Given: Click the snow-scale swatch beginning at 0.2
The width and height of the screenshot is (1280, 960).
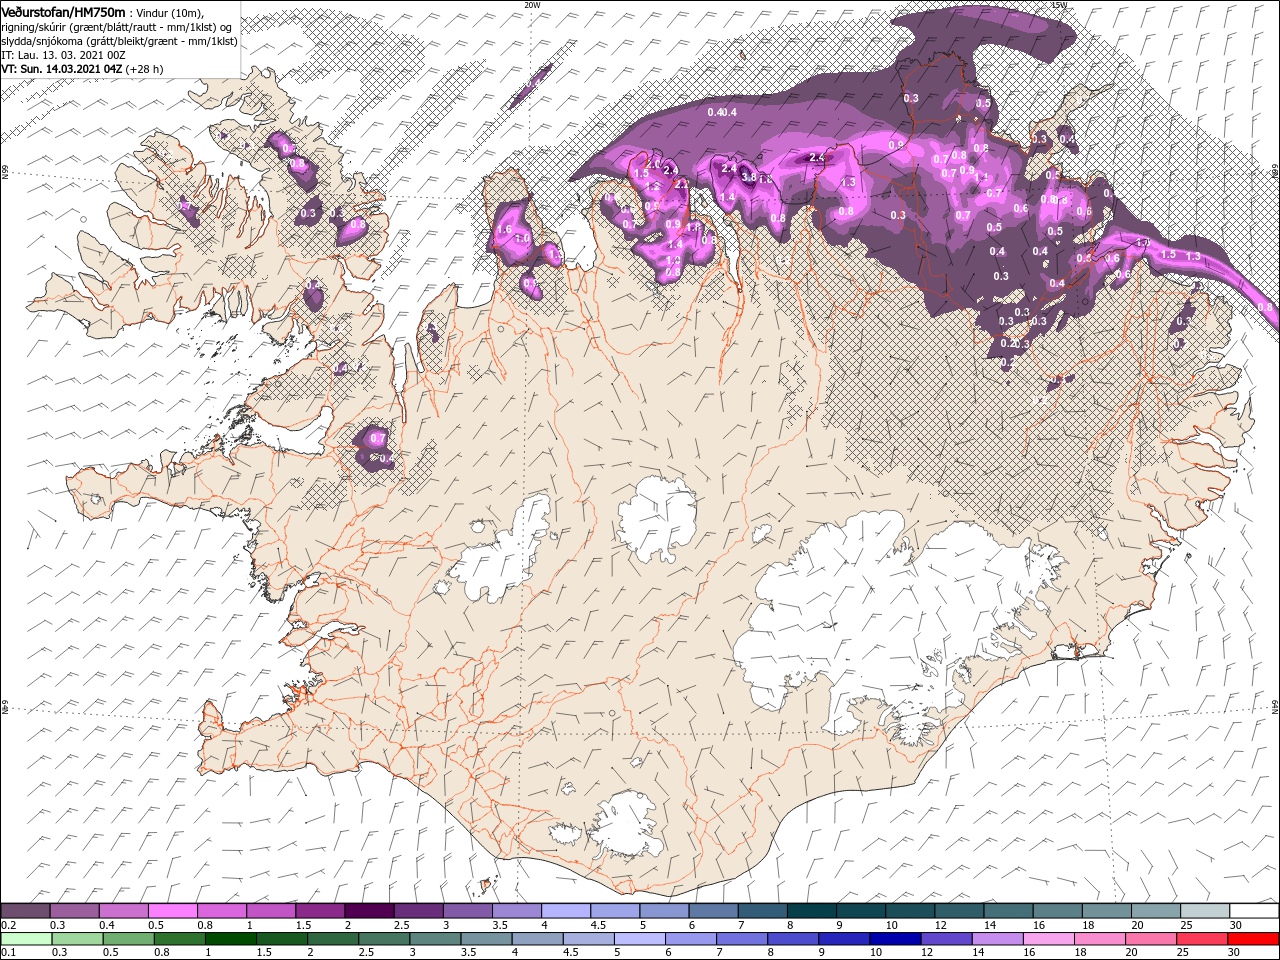Looking at the screenshot, I should [x=25, y=911].
